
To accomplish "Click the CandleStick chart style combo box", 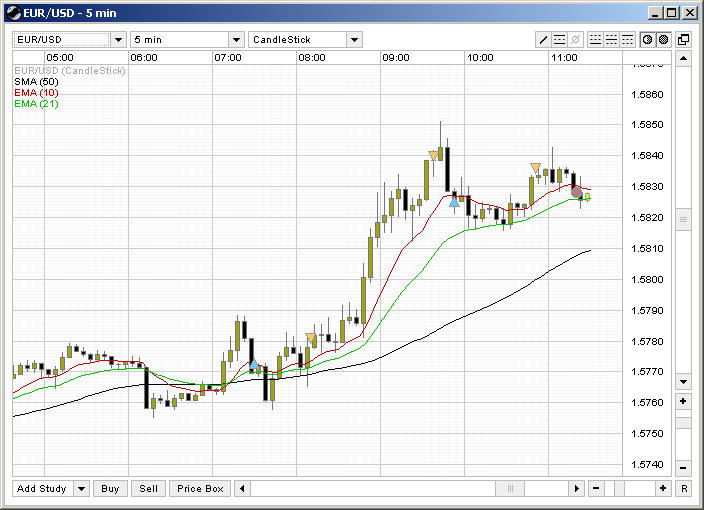I will click(305, 40).
